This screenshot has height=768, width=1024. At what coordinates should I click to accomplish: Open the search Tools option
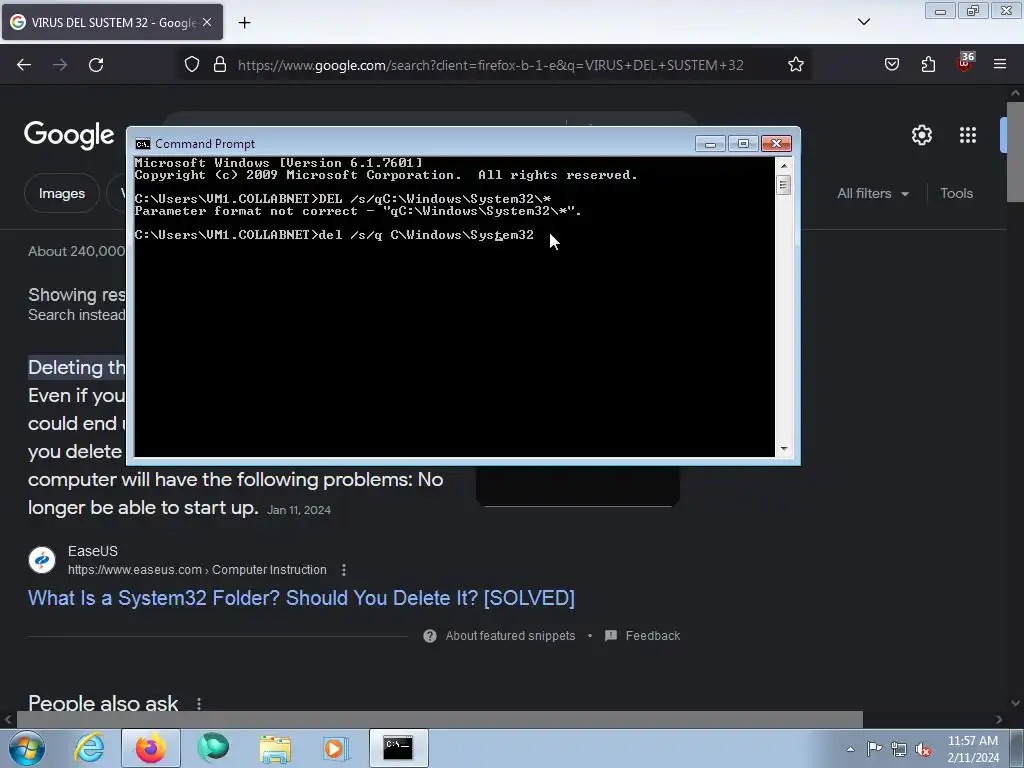click(956, 193)
